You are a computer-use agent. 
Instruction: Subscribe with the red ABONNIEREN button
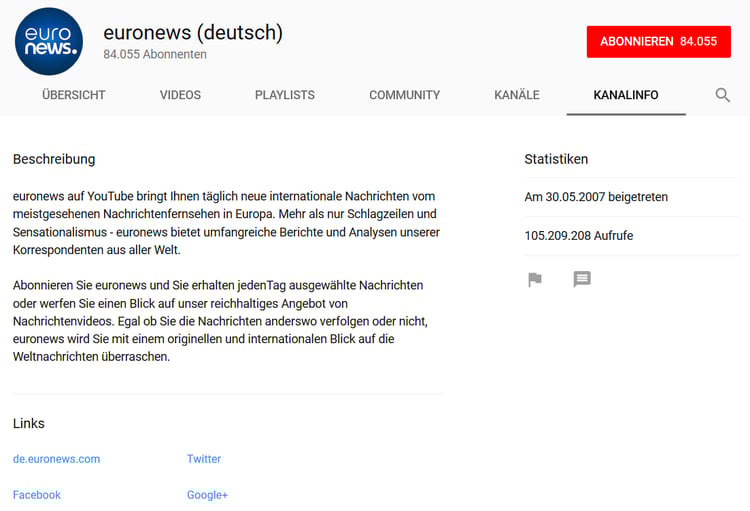pos(659,42)
